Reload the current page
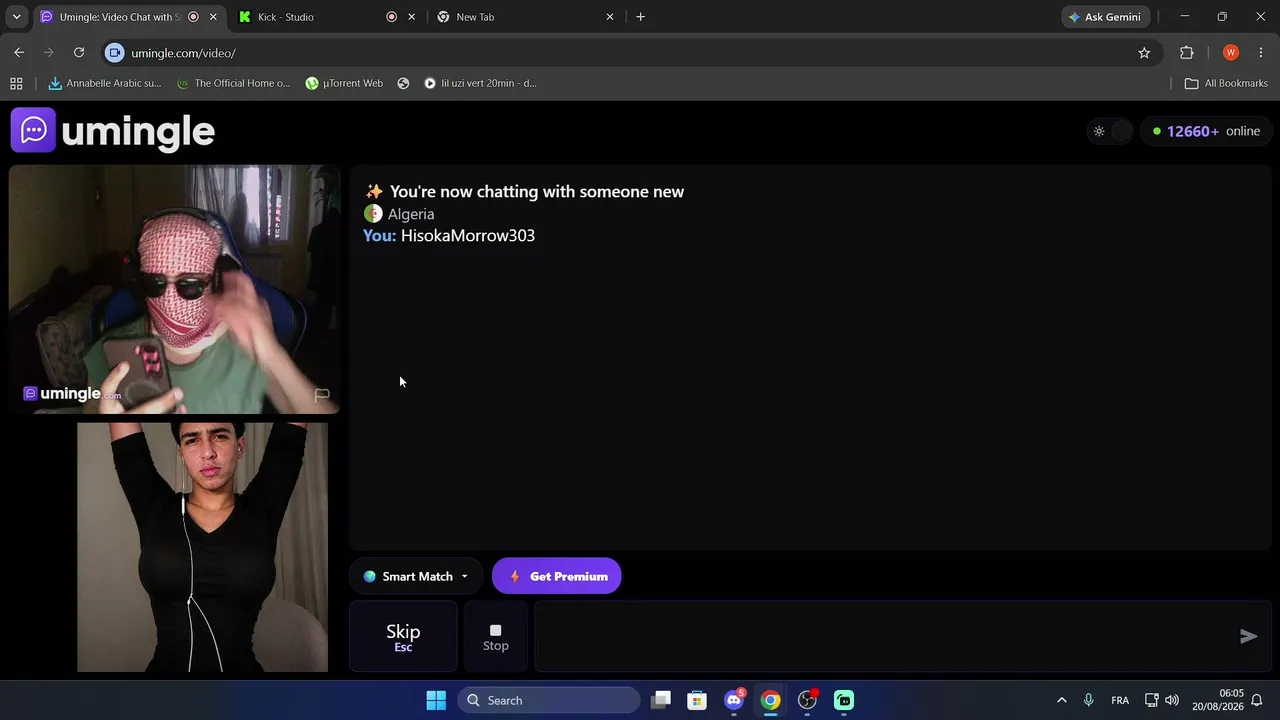 coord(79,53)
